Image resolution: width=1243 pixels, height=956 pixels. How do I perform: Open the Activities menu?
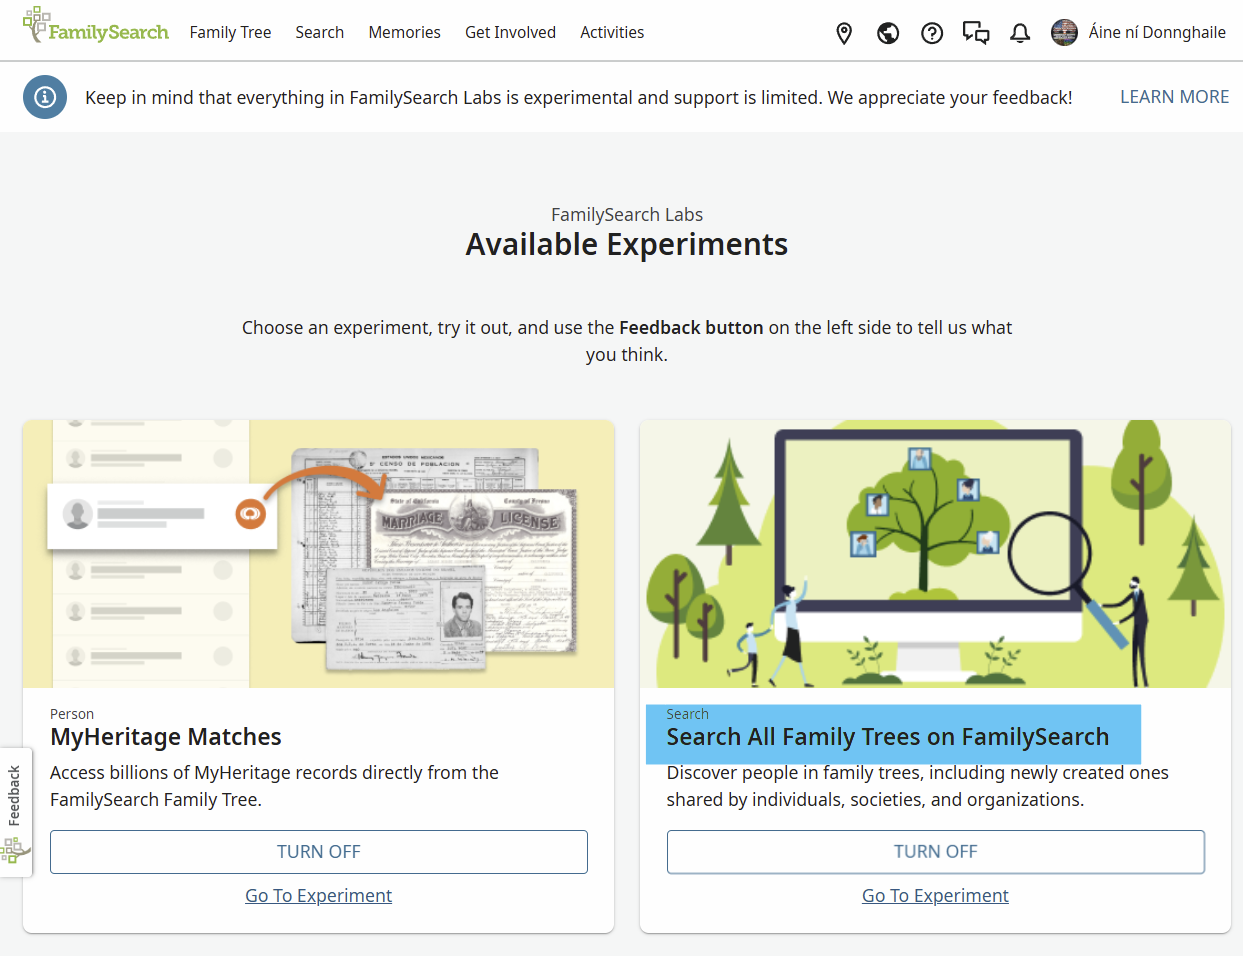(x=612, y=32)
